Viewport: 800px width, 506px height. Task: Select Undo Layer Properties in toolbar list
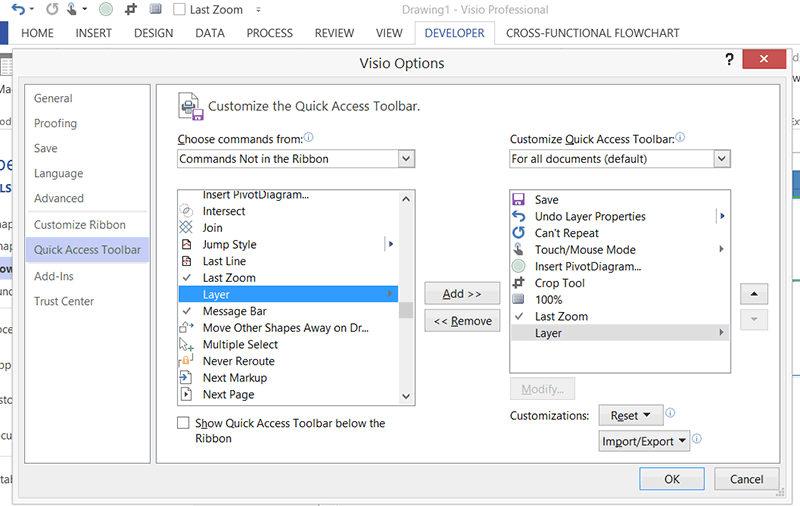pos(619,216)
